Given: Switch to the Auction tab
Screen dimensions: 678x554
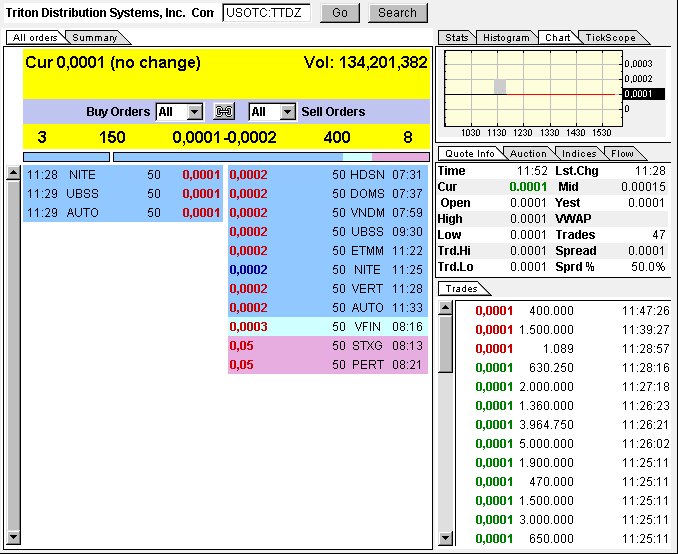Looking at the screenshot, I should coord(528,154).
